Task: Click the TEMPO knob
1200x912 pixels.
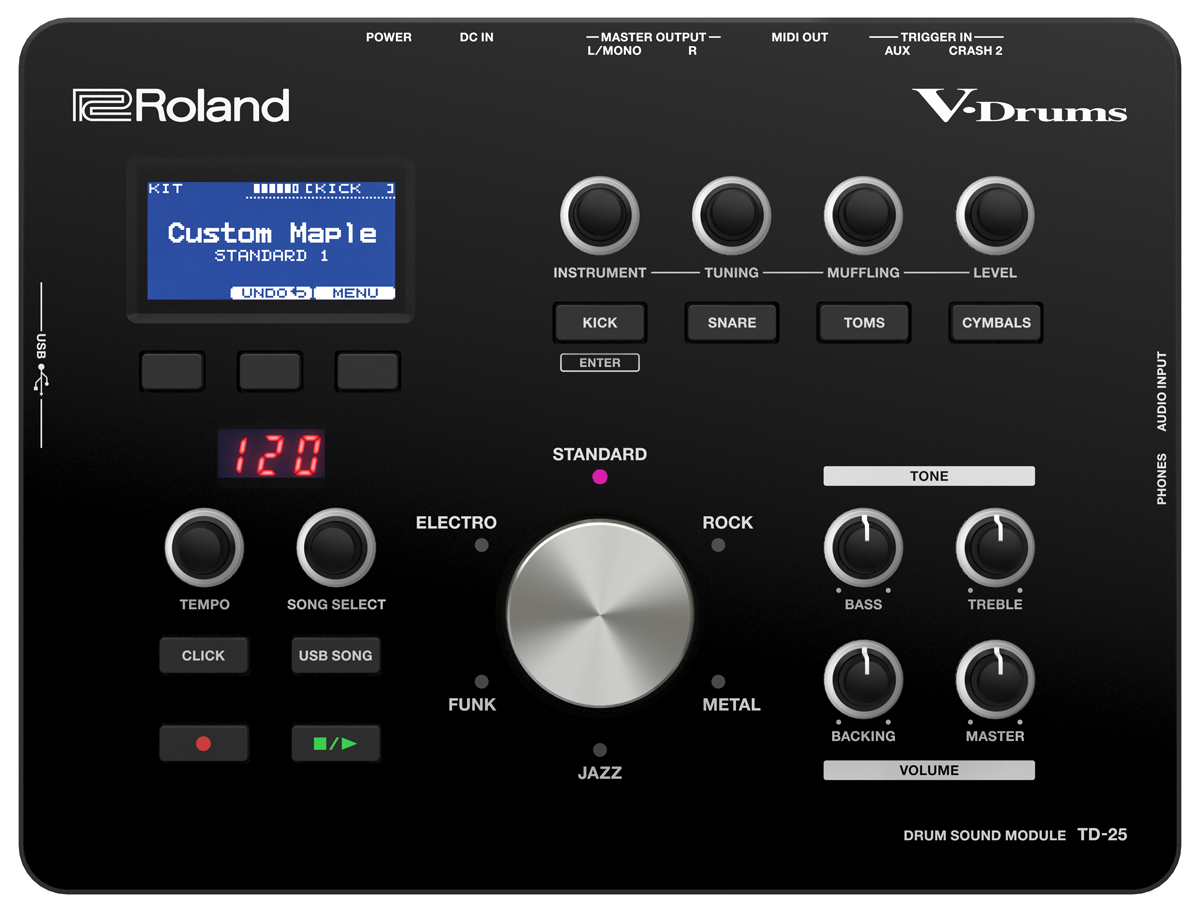Action: point(204,548)
